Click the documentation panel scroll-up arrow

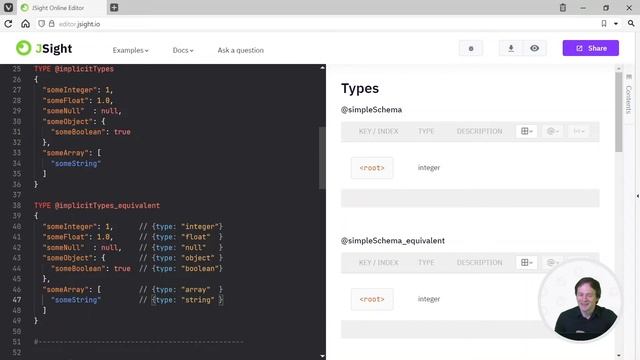point(619,69)
